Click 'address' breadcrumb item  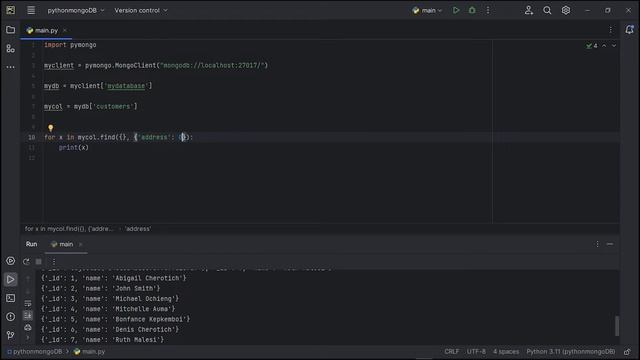138,229
